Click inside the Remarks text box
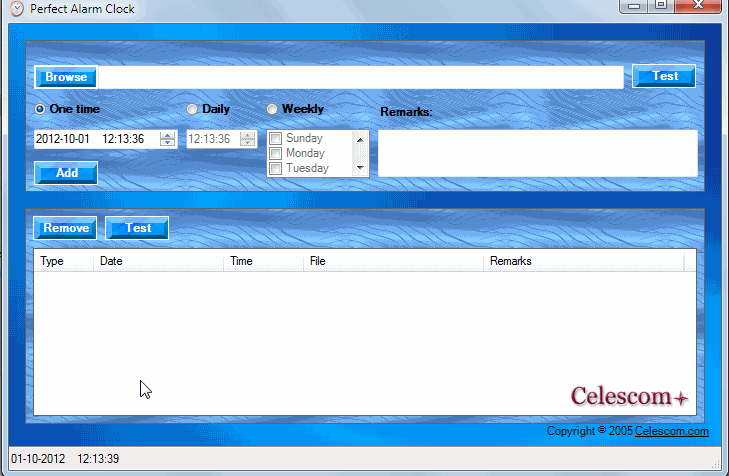 click(537, 153)
